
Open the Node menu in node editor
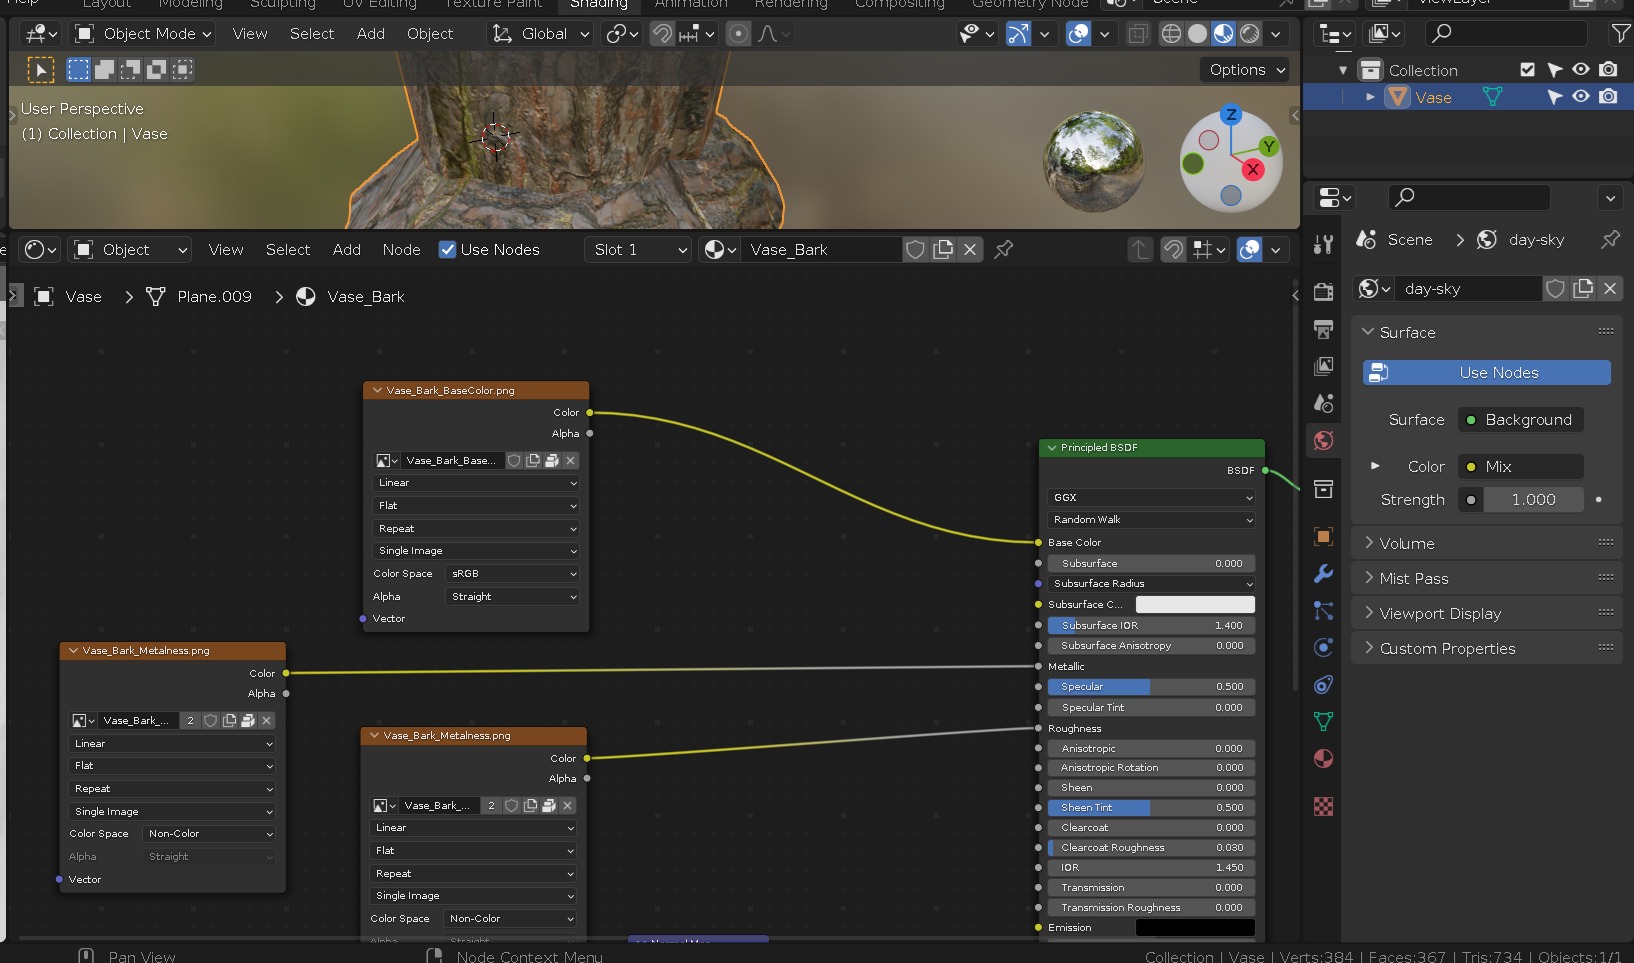point(401,249)
